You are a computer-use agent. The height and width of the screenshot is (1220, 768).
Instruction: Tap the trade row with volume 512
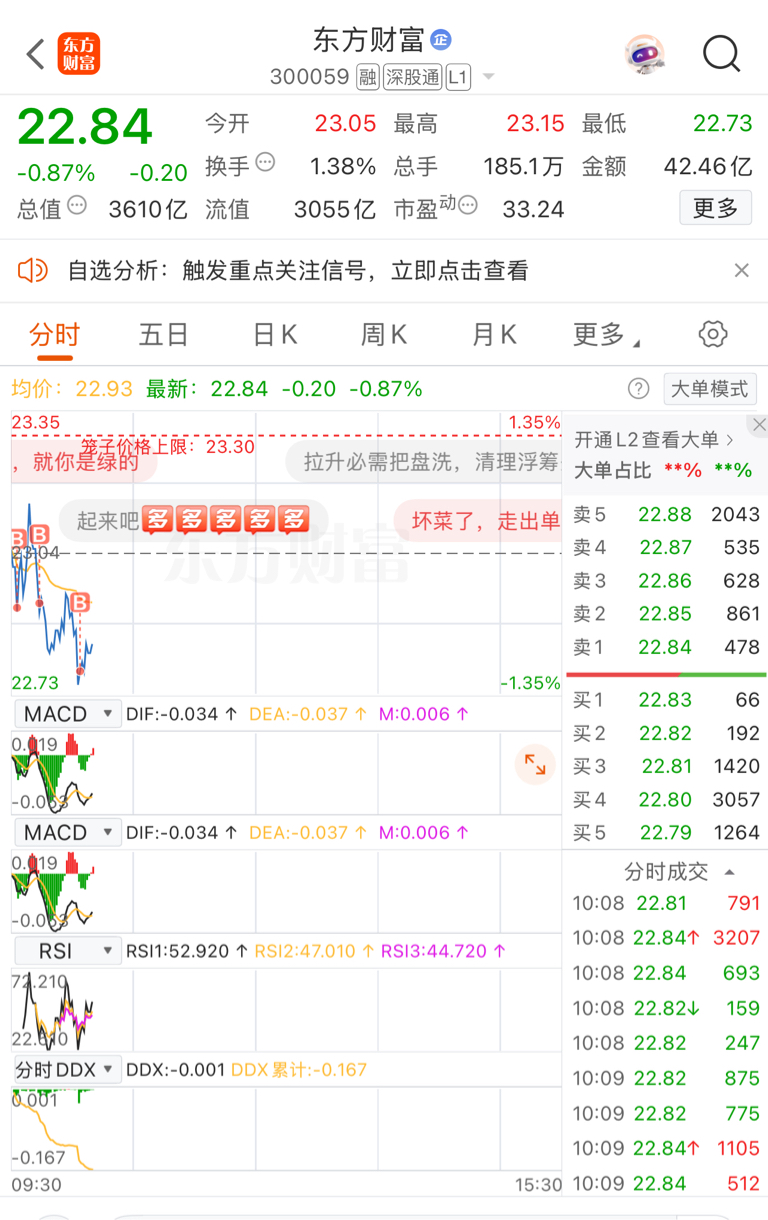666,1183
